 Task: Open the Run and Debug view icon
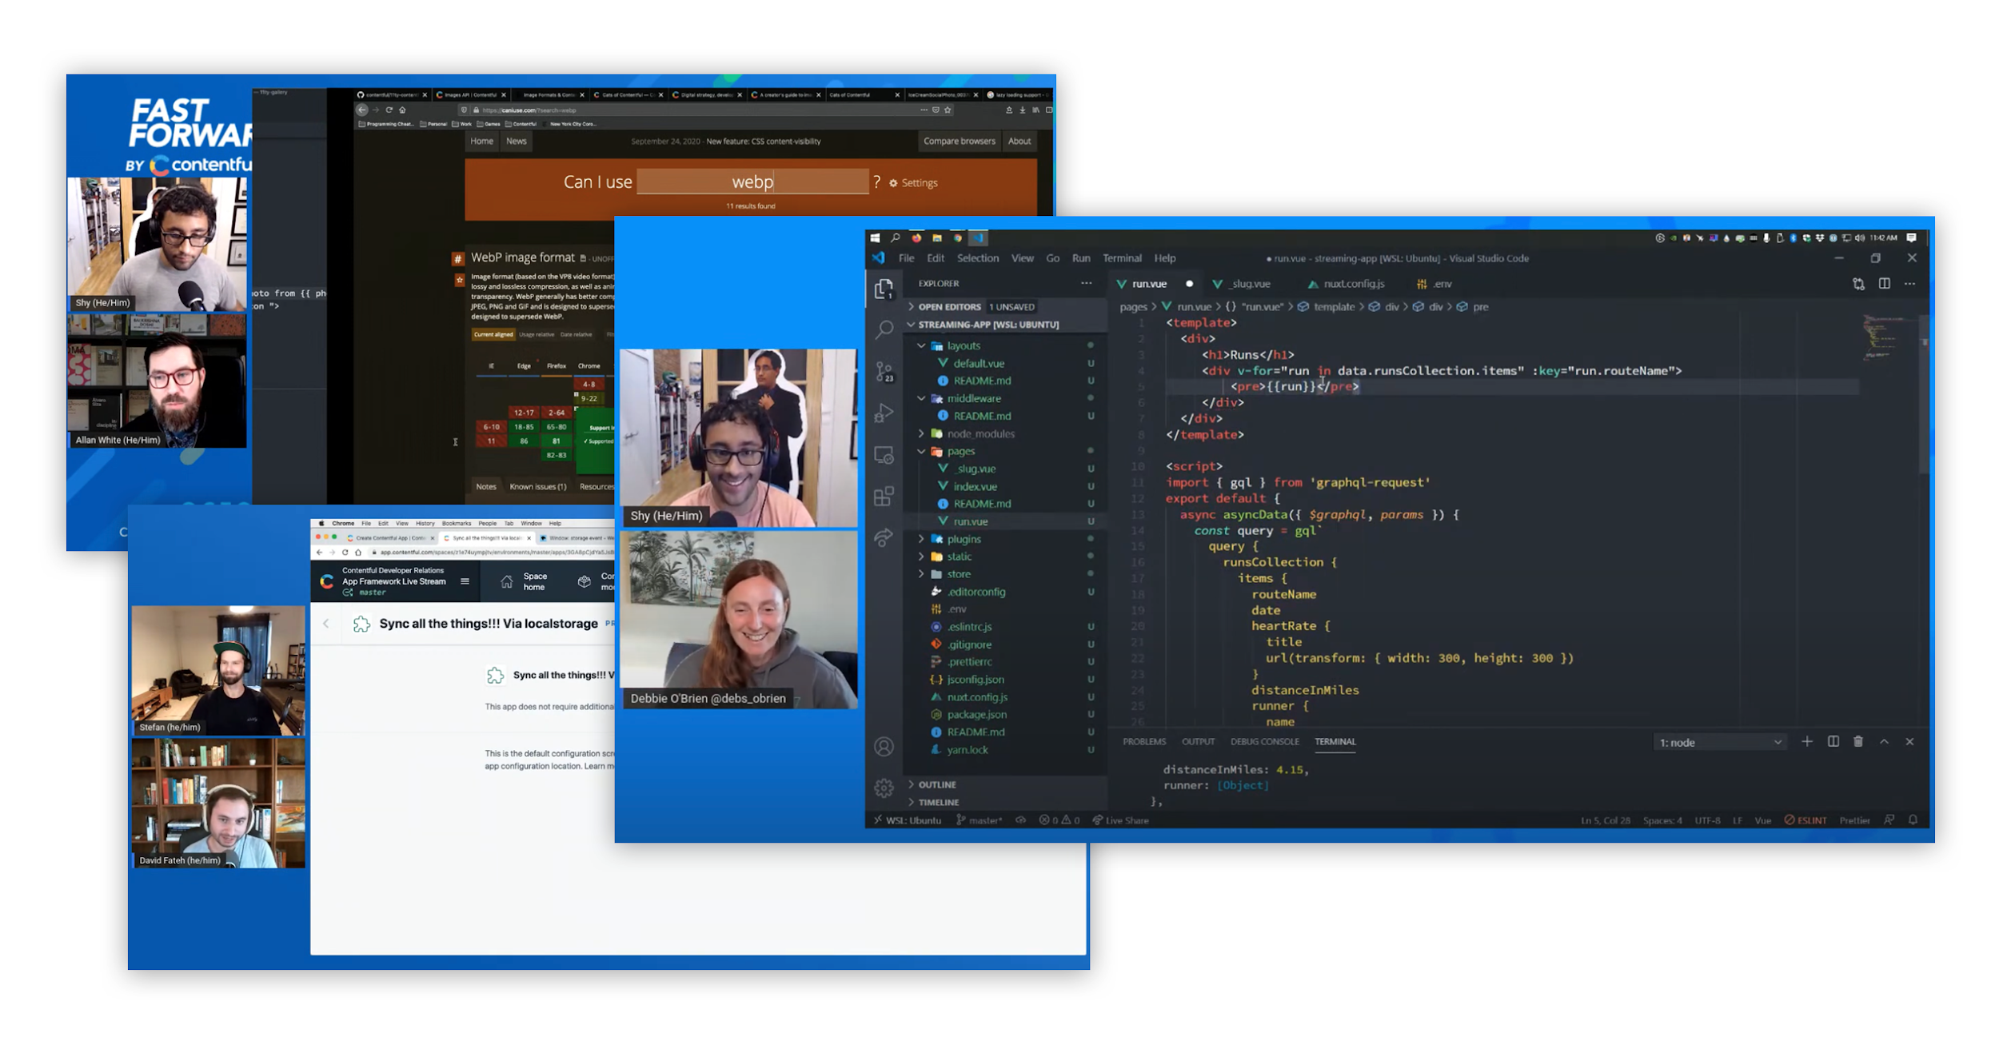pos(884,413)
